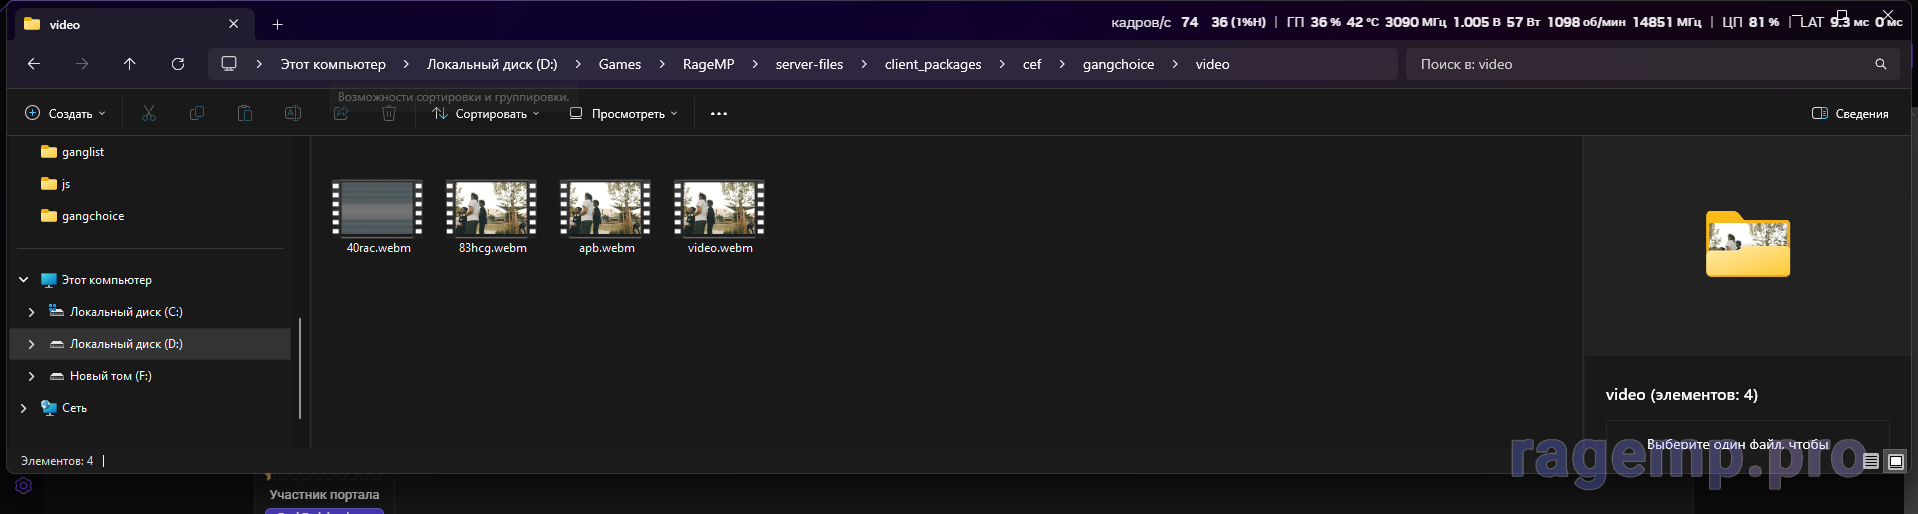The width and height of the screenshot is (1918, 514).
Task: Click server-files breadcrumb segment
Action: pos(809,64)
